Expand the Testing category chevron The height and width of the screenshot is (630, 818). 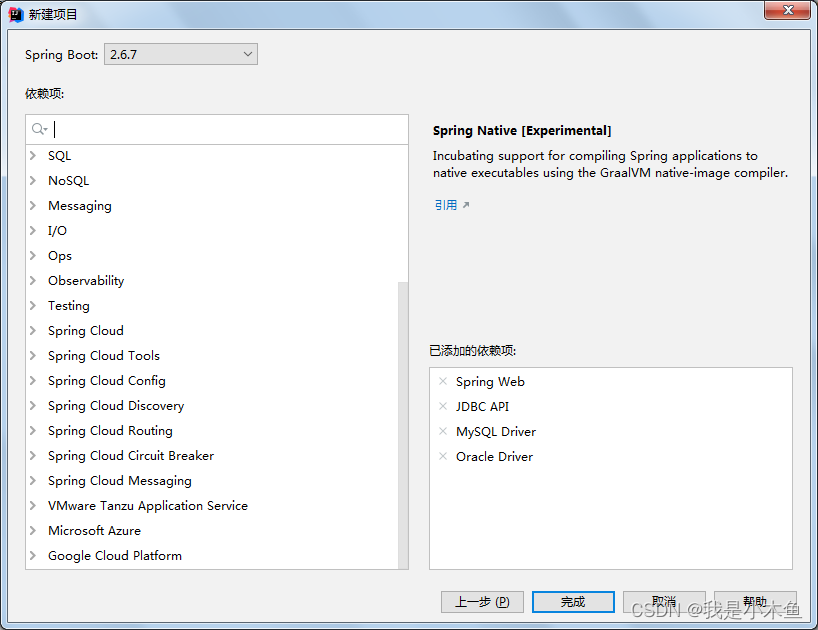[x=33, y=306]
